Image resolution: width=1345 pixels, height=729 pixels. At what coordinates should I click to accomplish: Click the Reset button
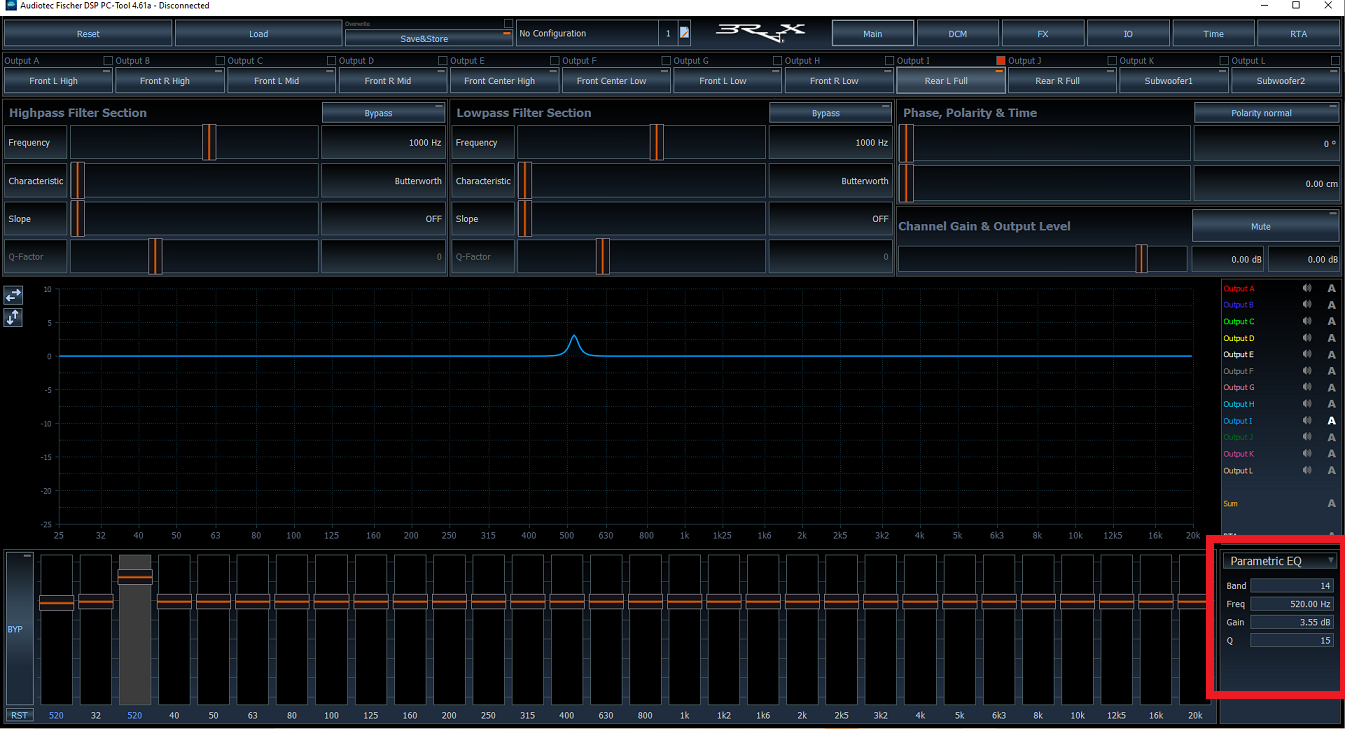88,34
